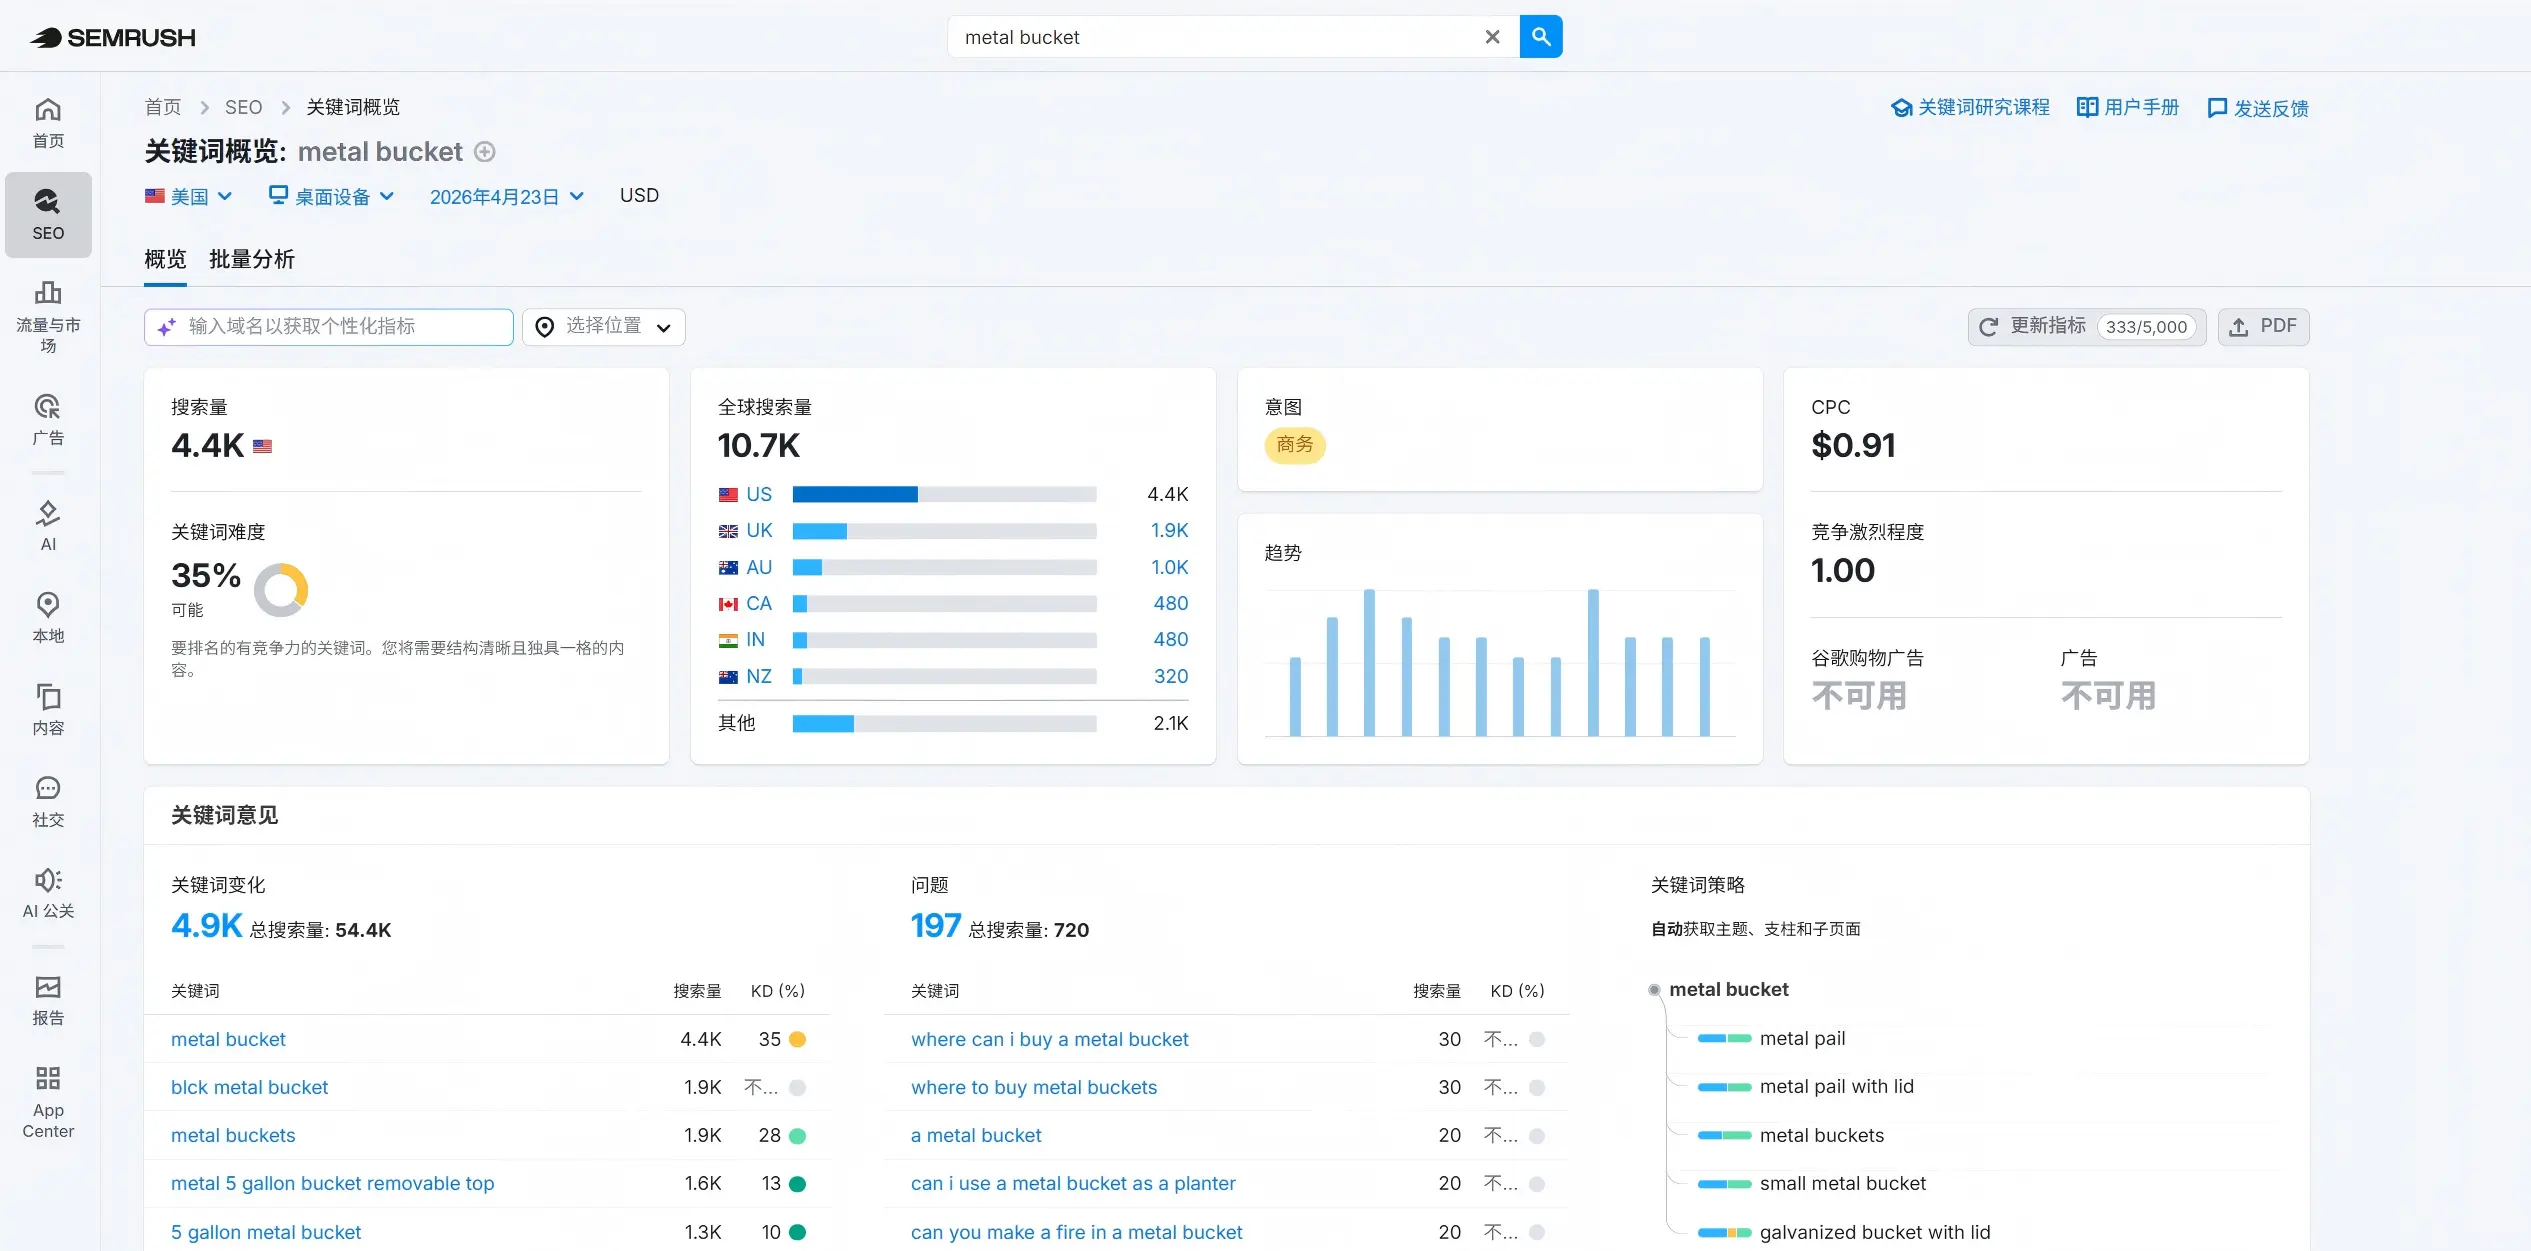Select 'metal pail with lid' tree item
The image size is (2531, 1251).
(1837, 1087)
